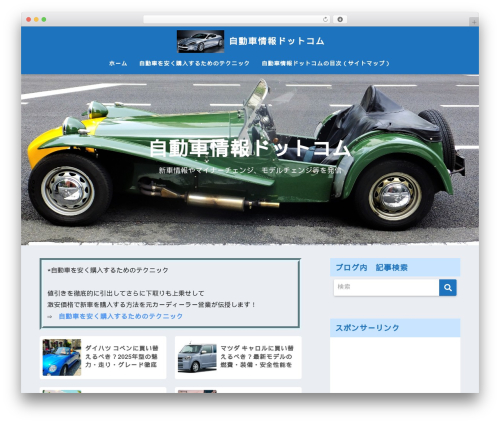Screen dimensions: 500x423
Task: Open the サイトマップ menu item
Action: click(x=325, y=63)
